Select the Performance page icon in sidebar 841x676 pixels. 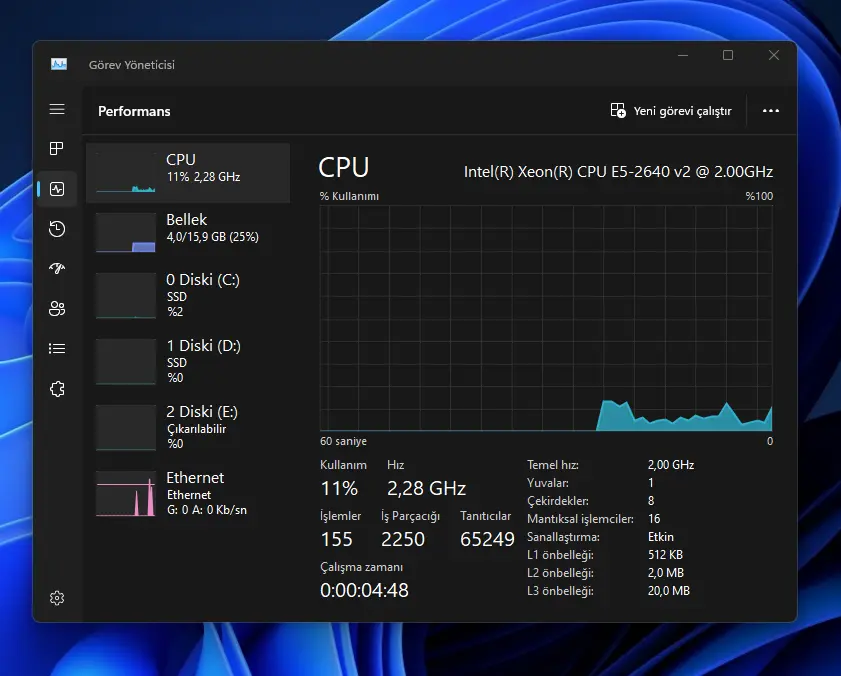(57, 189)
